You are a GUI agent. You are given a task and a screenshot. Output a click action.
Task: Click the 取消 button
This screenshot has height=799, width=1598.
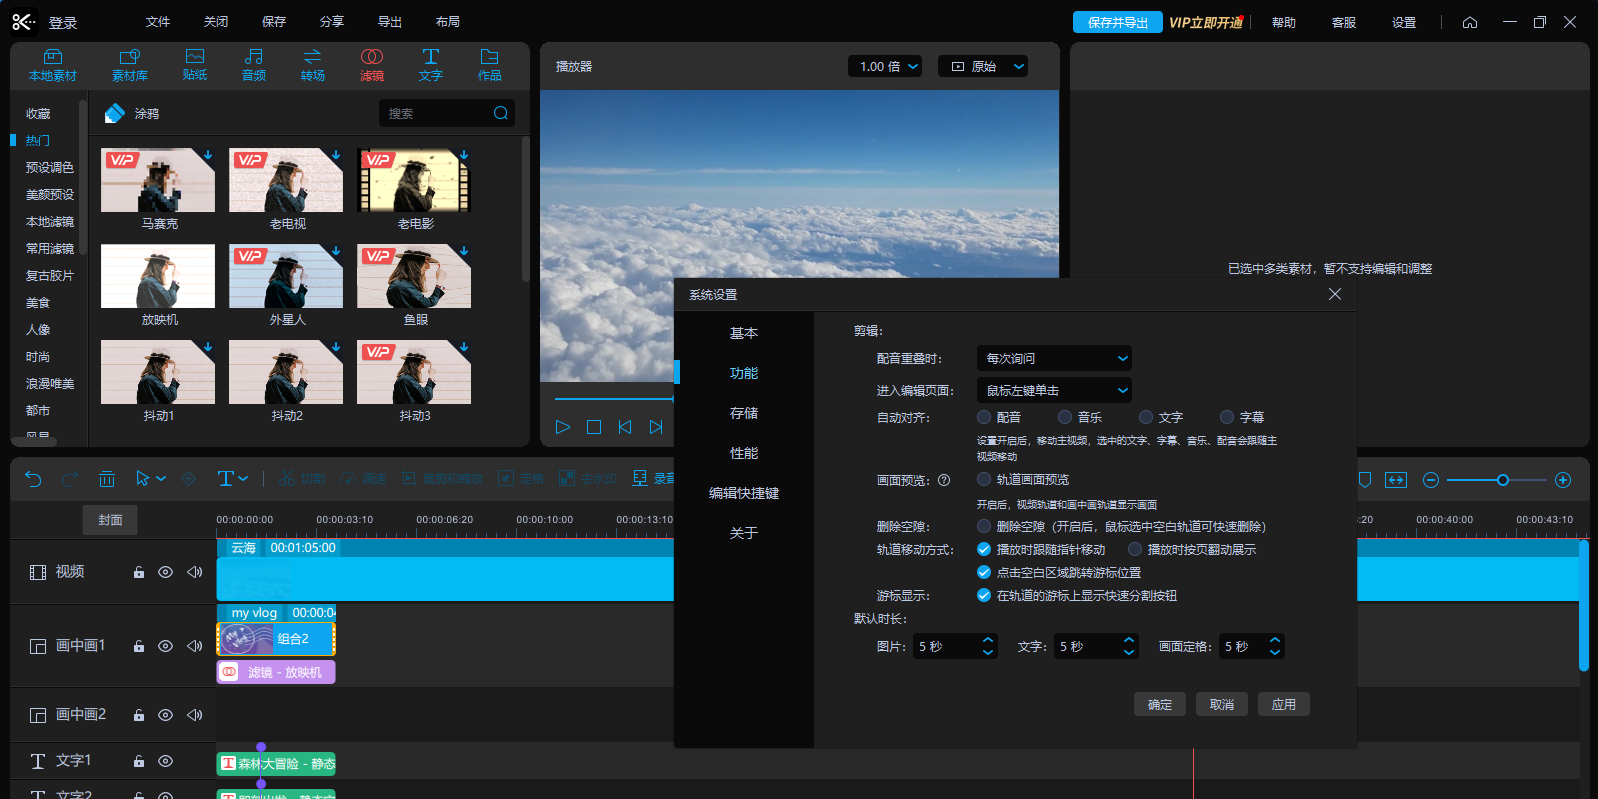coord(1222,704)
